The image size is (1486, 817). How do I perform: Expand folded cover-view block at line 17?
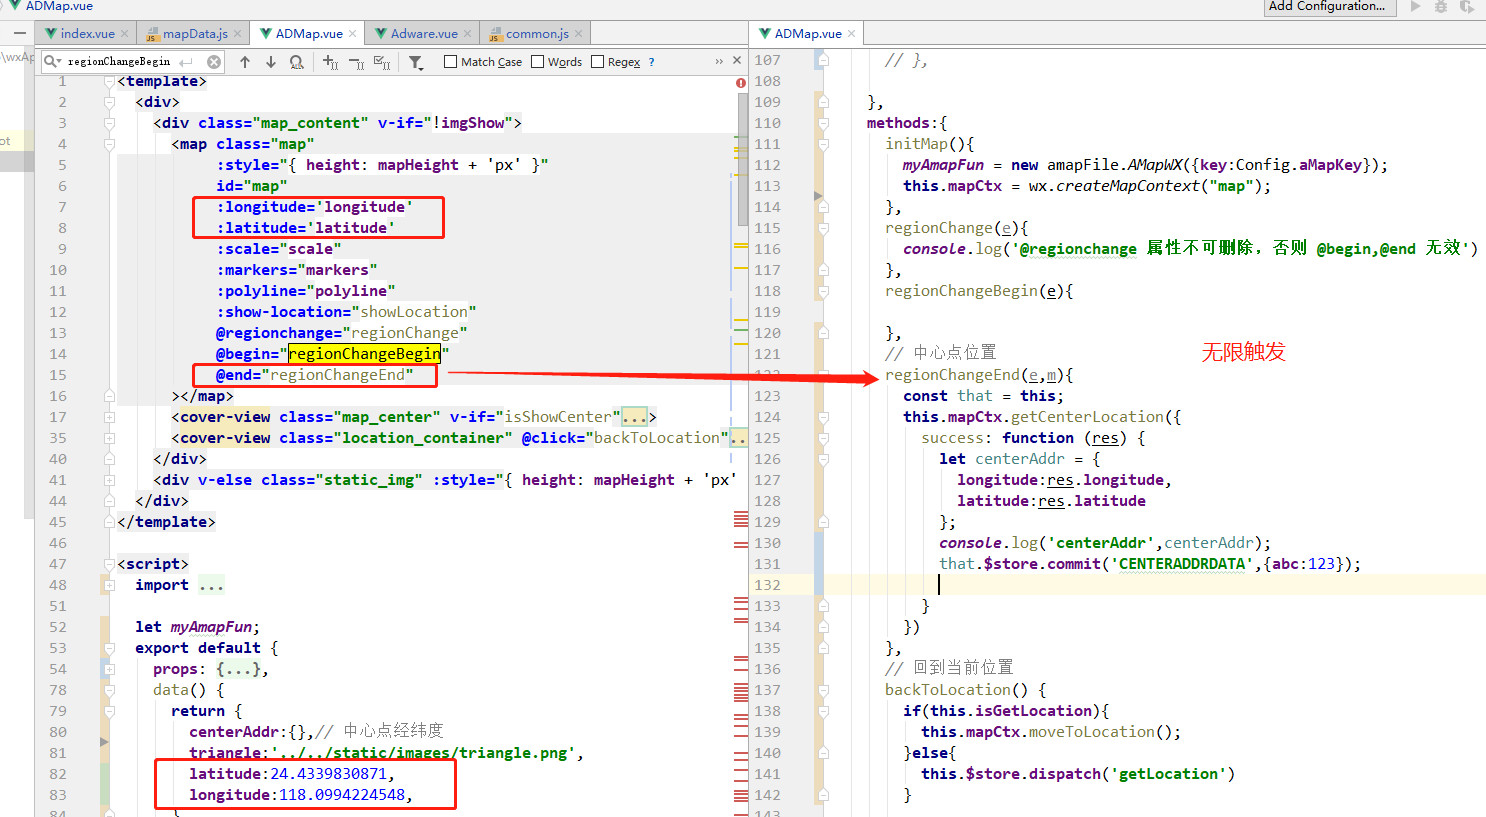pyautogui.click(x=110, y=417)
